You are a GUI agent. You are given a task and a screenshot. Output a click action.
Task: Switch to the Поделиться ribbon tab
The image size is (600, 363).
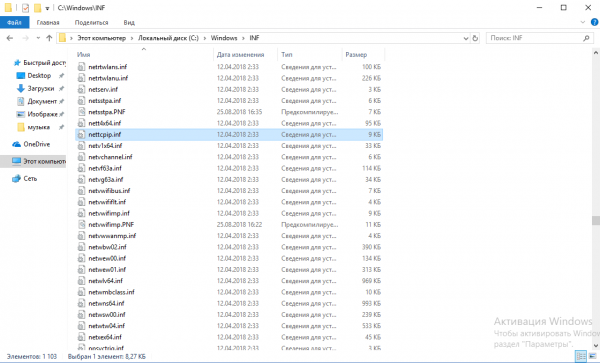coord(91,23)
